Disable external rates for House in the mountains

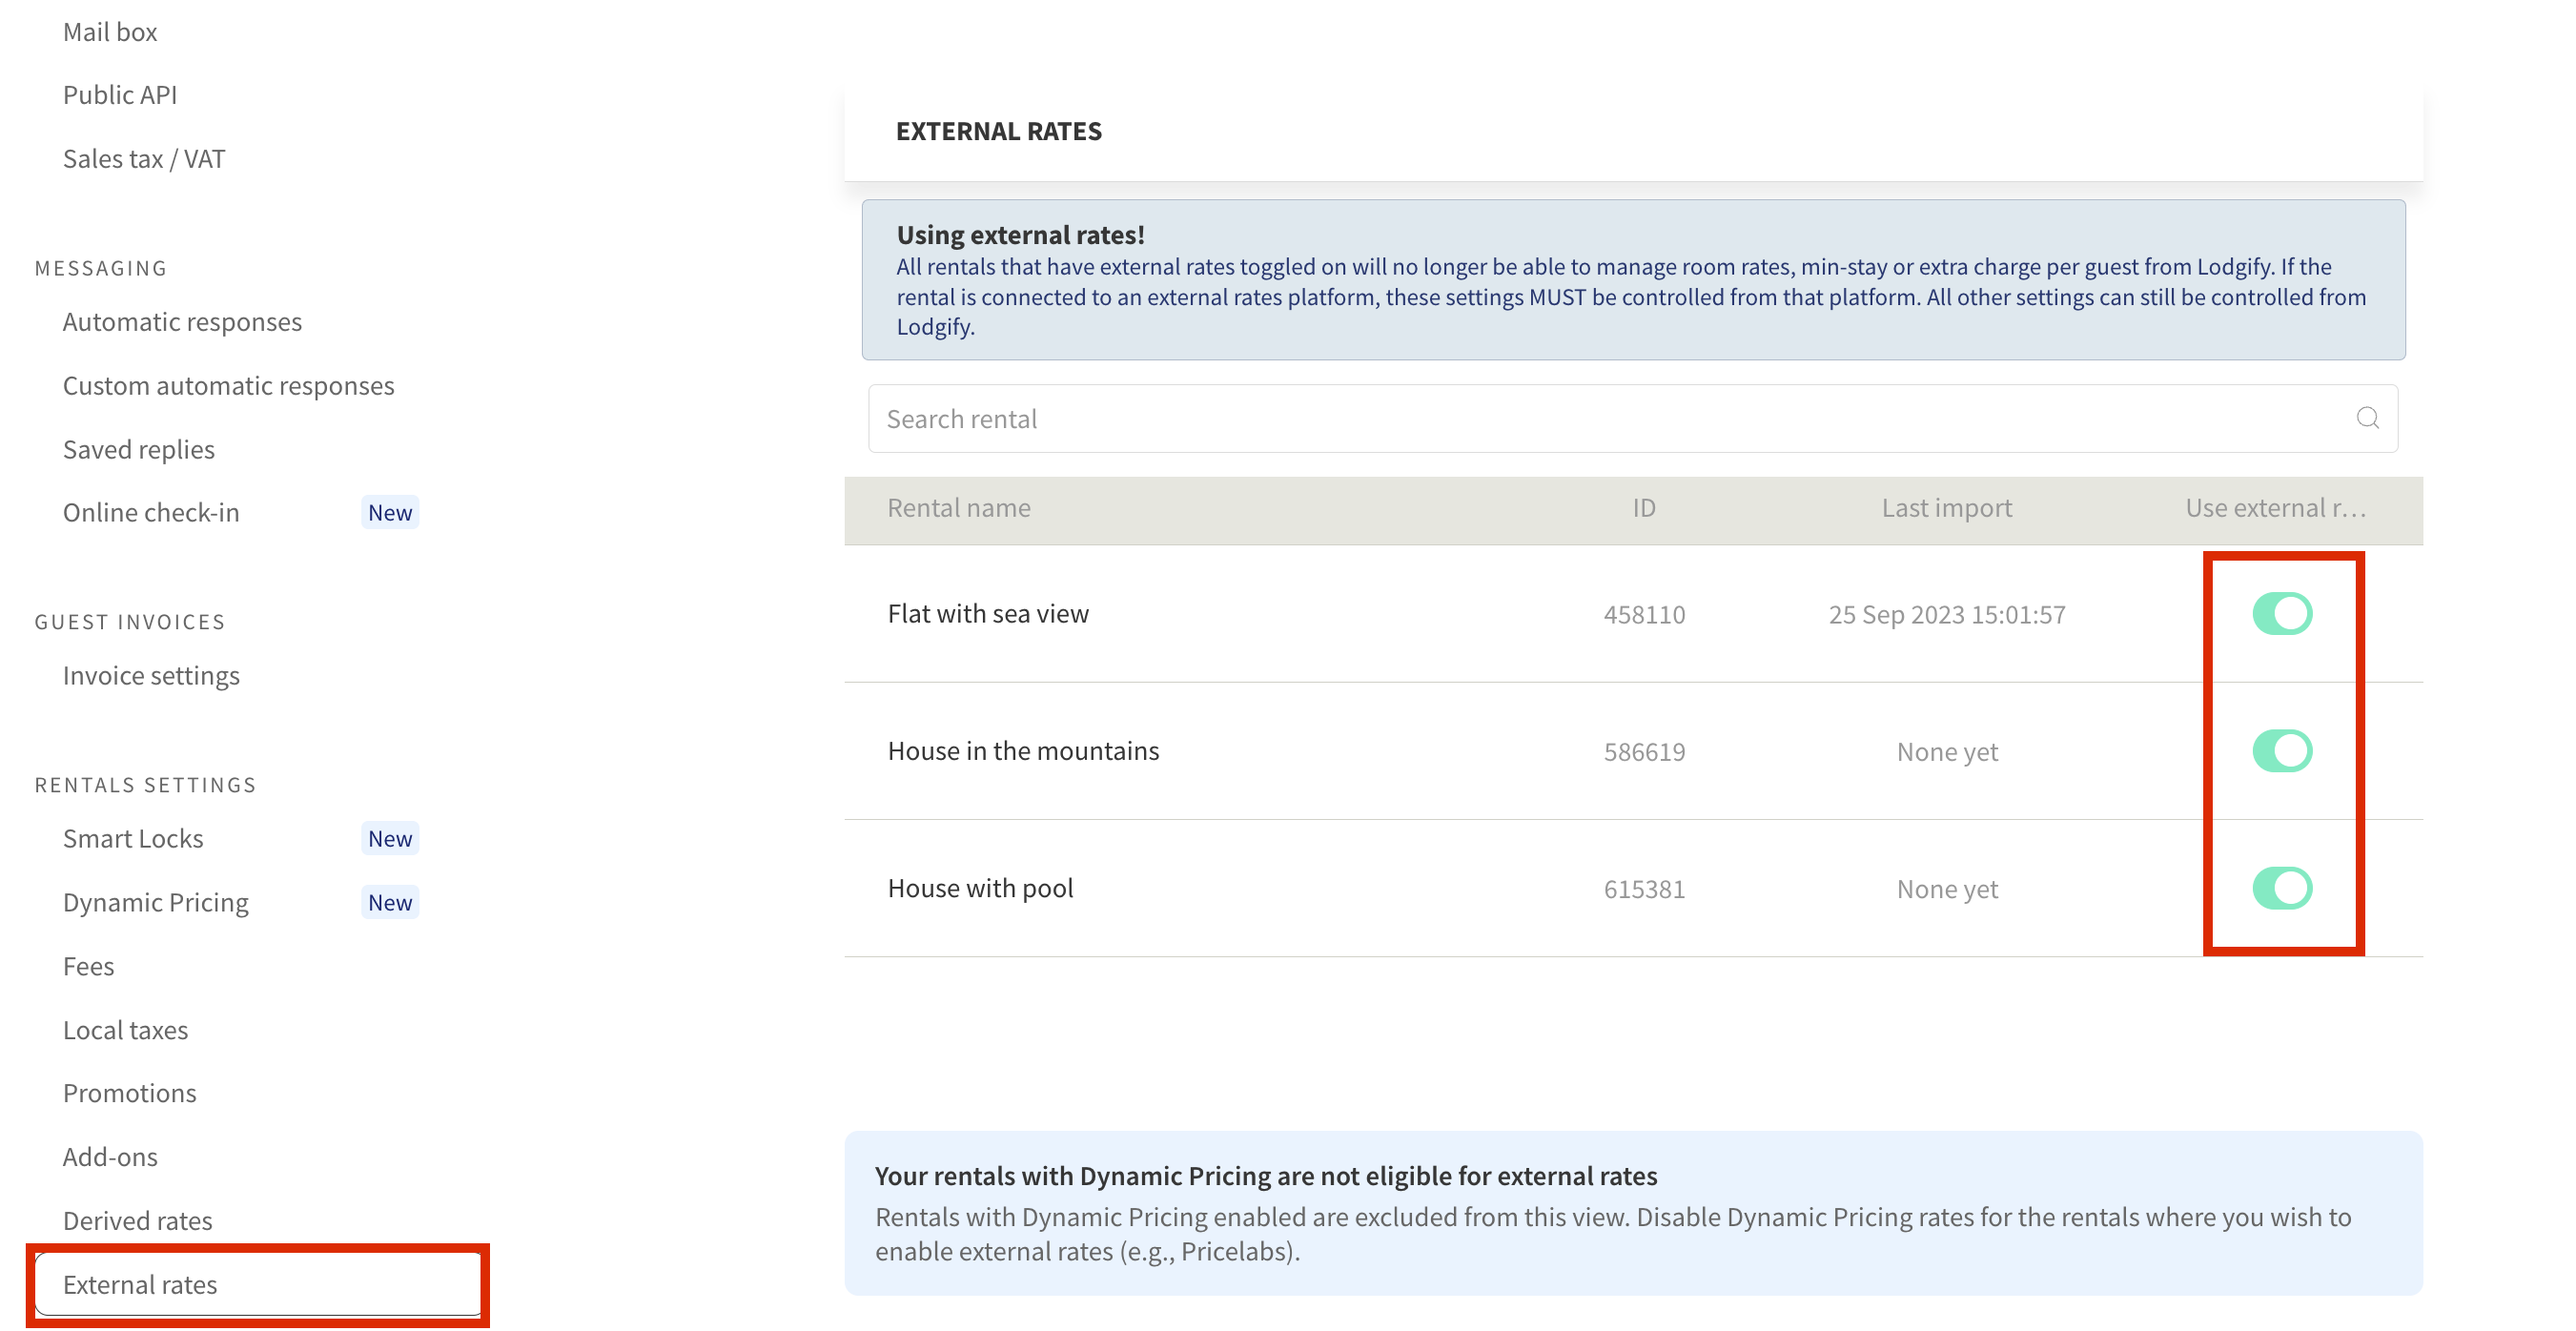pos(2281,750)
